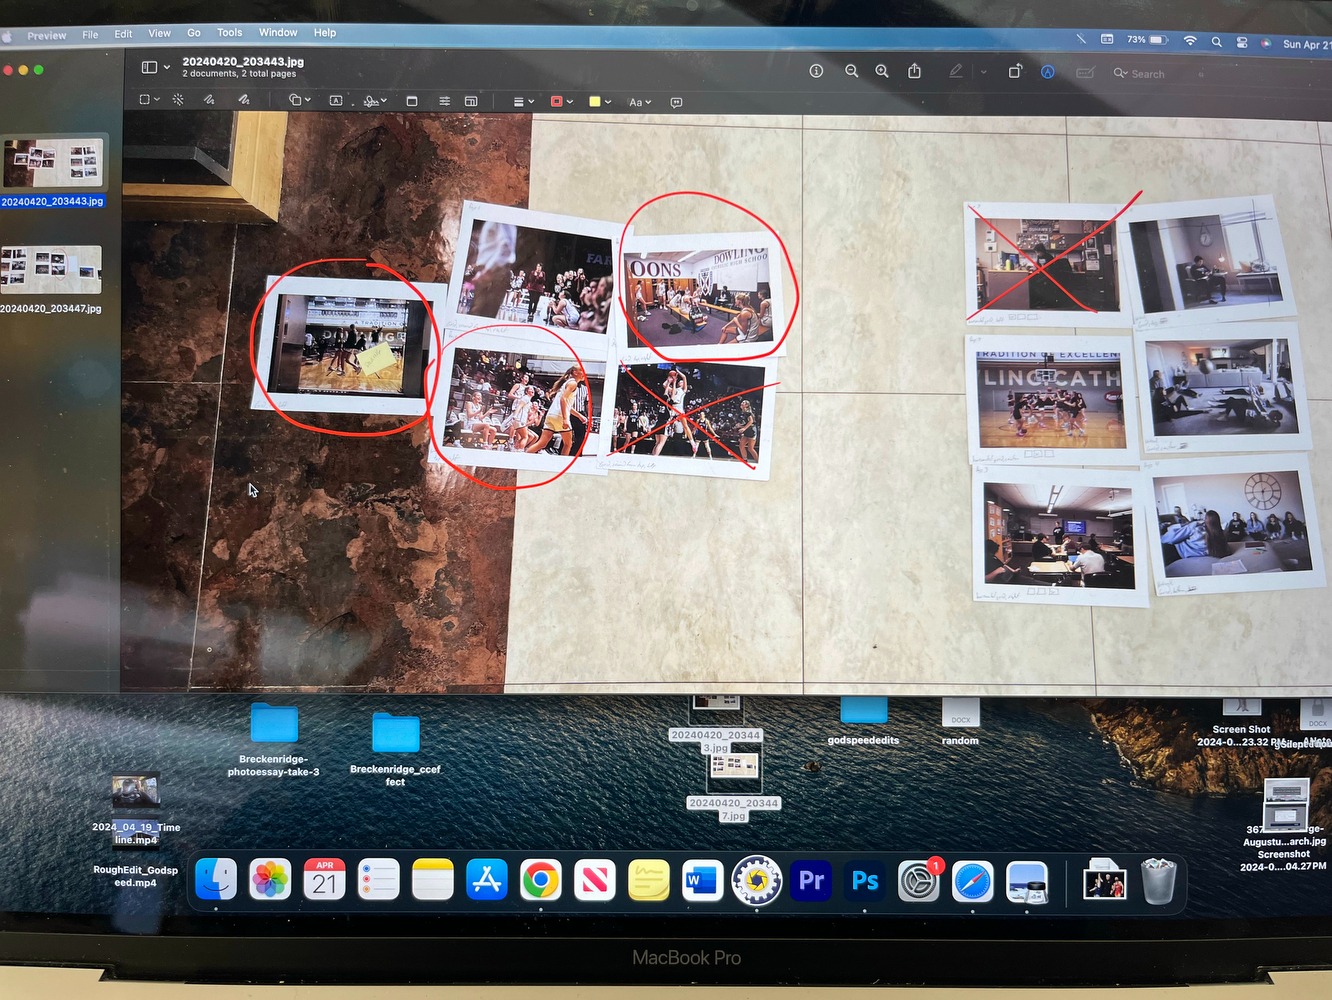
Task: Click the Inspector info icon
Action: point(816,71)
